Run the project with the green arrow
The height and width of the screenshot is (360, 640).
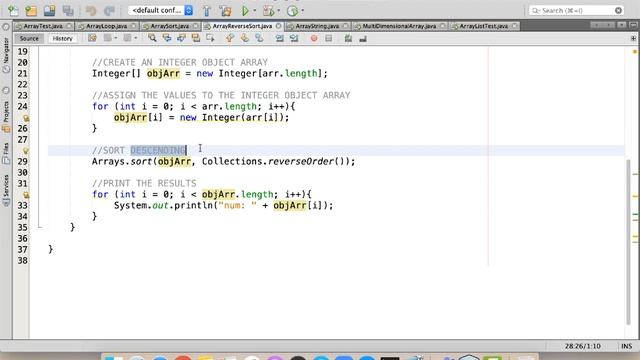(x=245, y=11)
